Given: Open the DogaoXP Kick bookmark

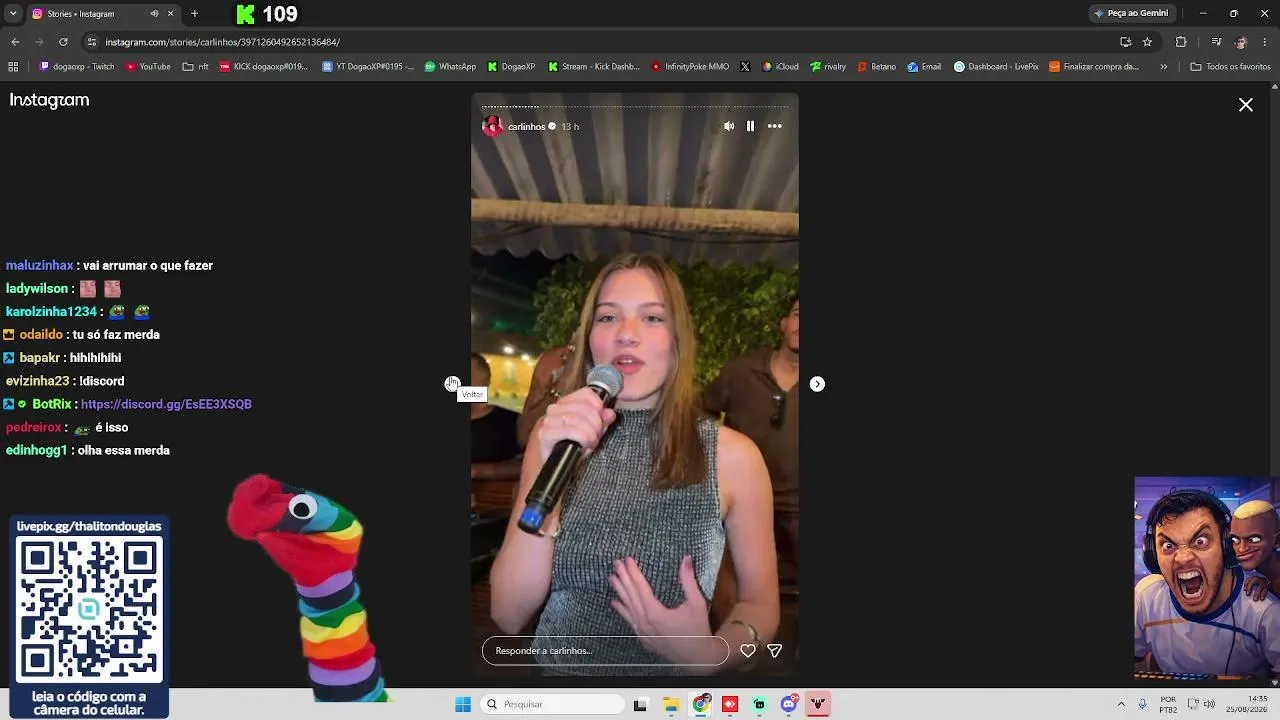Looking at the screenshot, I should pos(512,67).
